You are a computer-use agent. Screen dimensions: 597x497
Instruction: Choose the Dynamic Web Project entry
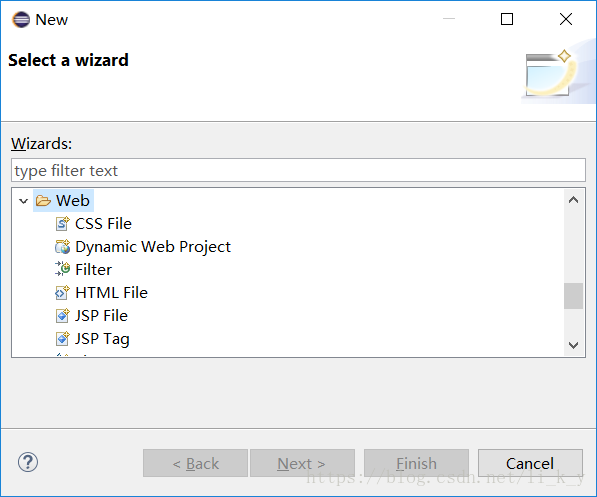pos(153,247)
